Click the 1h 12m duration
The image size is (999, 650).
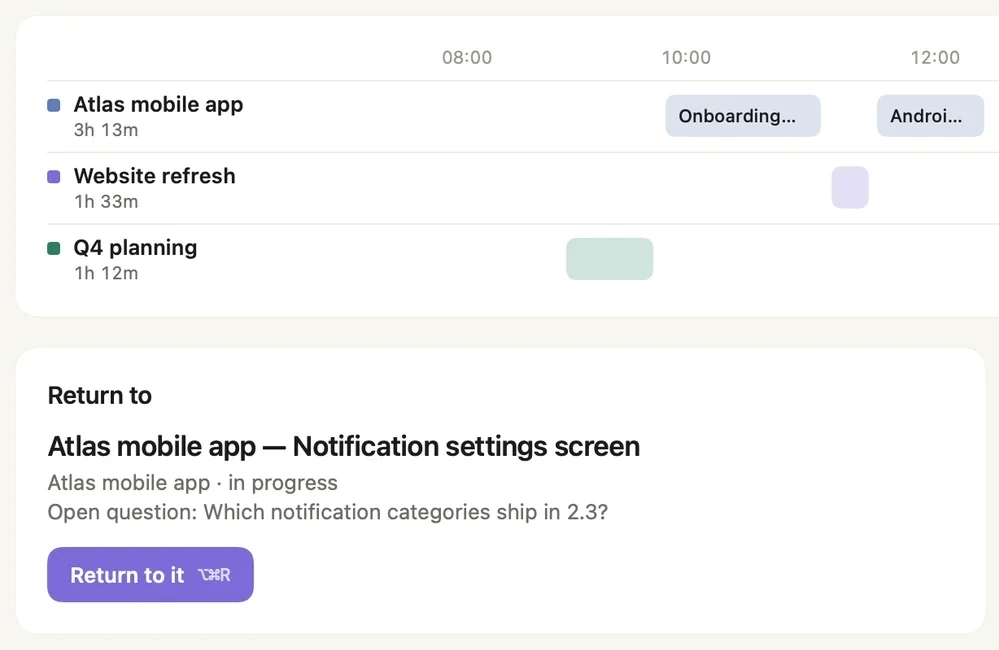[106, 273]
